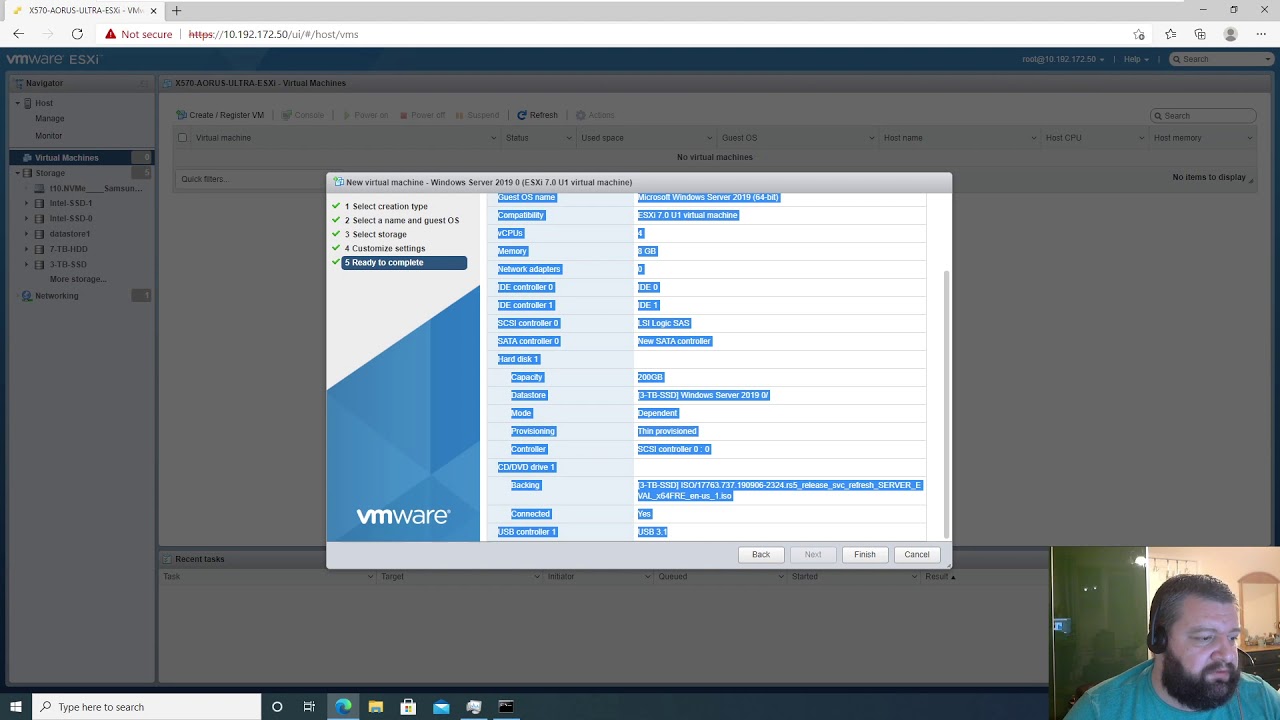1280x720 pixels.
Task: Collapse the Storage tree node
Action: pos(17,173)
